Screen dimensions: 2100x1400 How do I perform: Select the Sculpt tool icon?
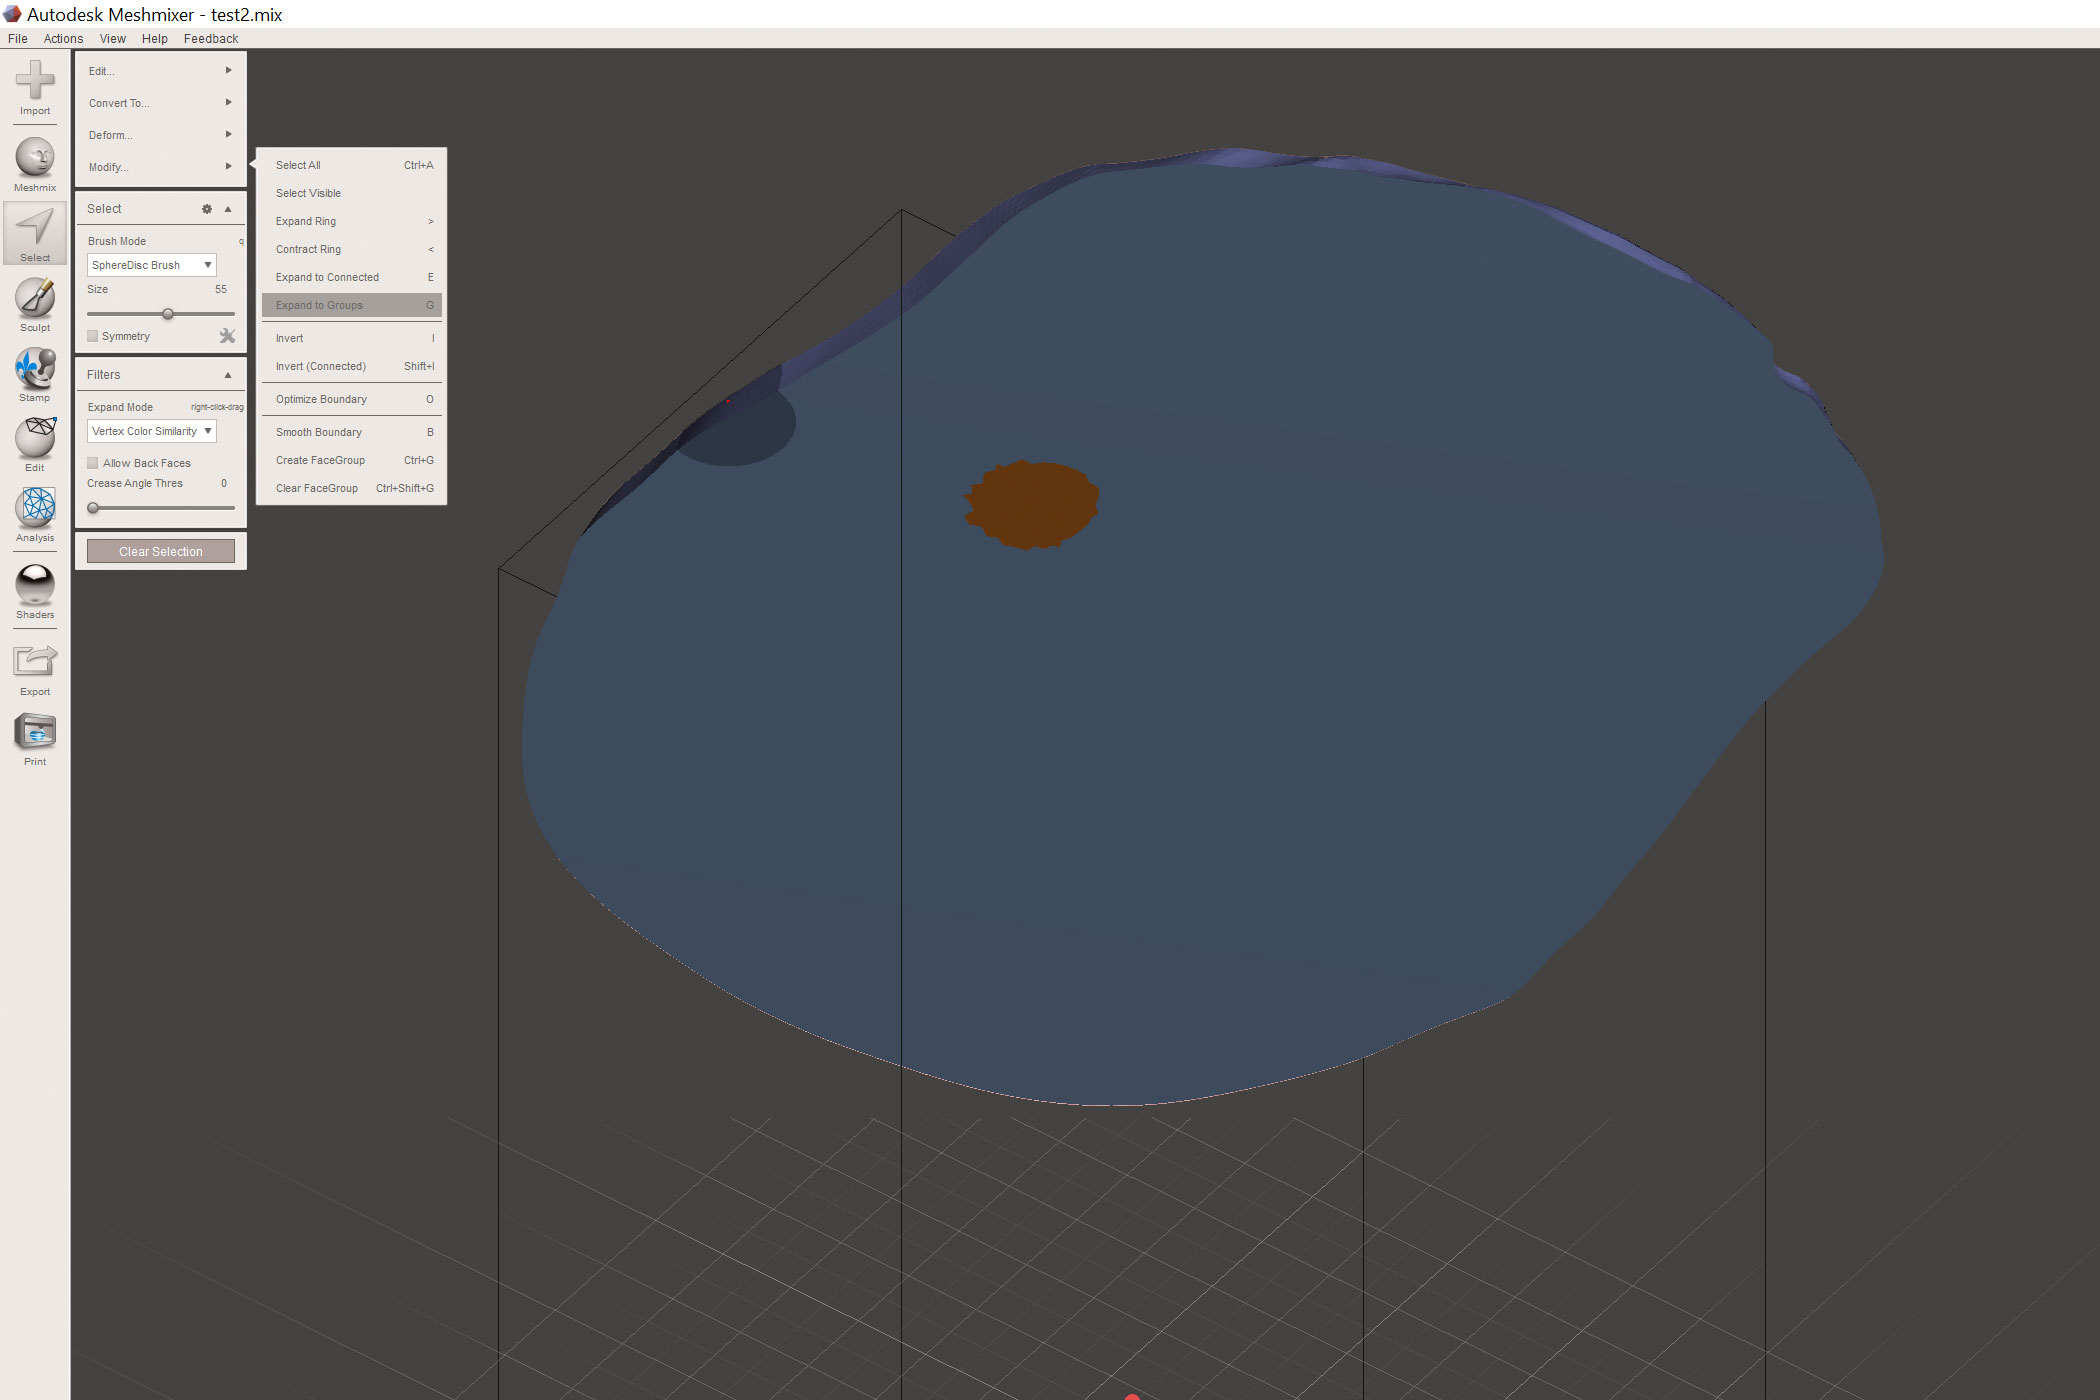(35, 299)
